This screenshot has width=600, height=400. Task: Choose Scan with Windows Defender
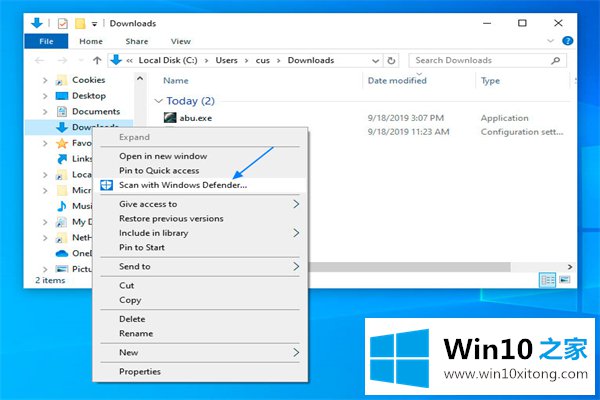199,185
